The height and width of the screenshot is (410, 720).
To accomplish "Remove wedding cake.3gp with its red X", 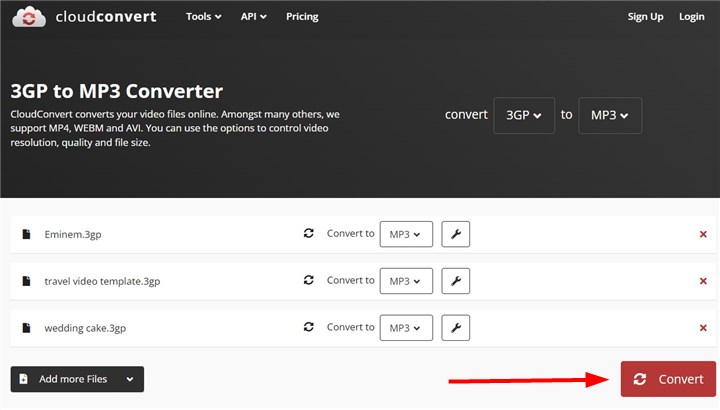I will click(x=703, y=328).
